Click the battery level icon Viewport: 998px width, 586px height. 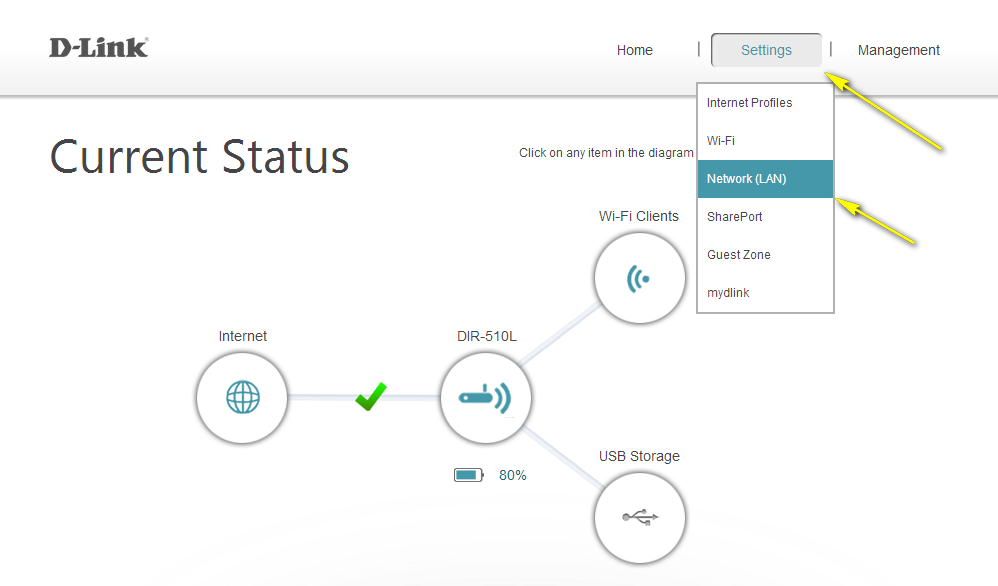pyautogui.click(x=467, y=475)
